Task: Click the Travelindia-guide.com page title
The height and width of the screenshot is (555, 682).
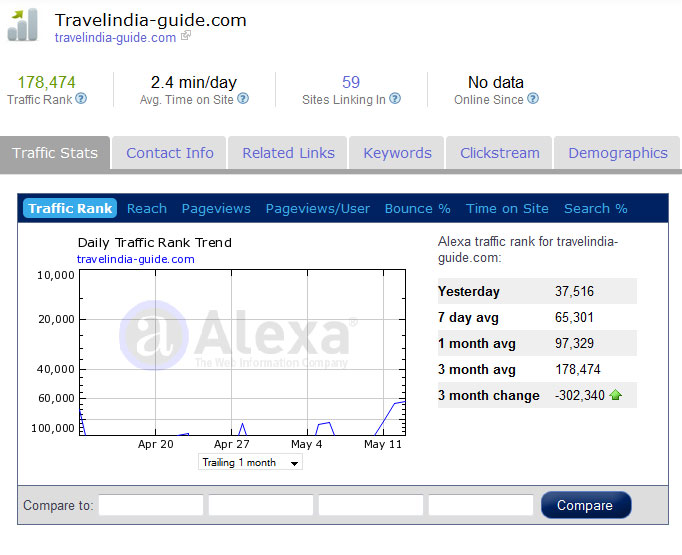Action: [150, 20]
